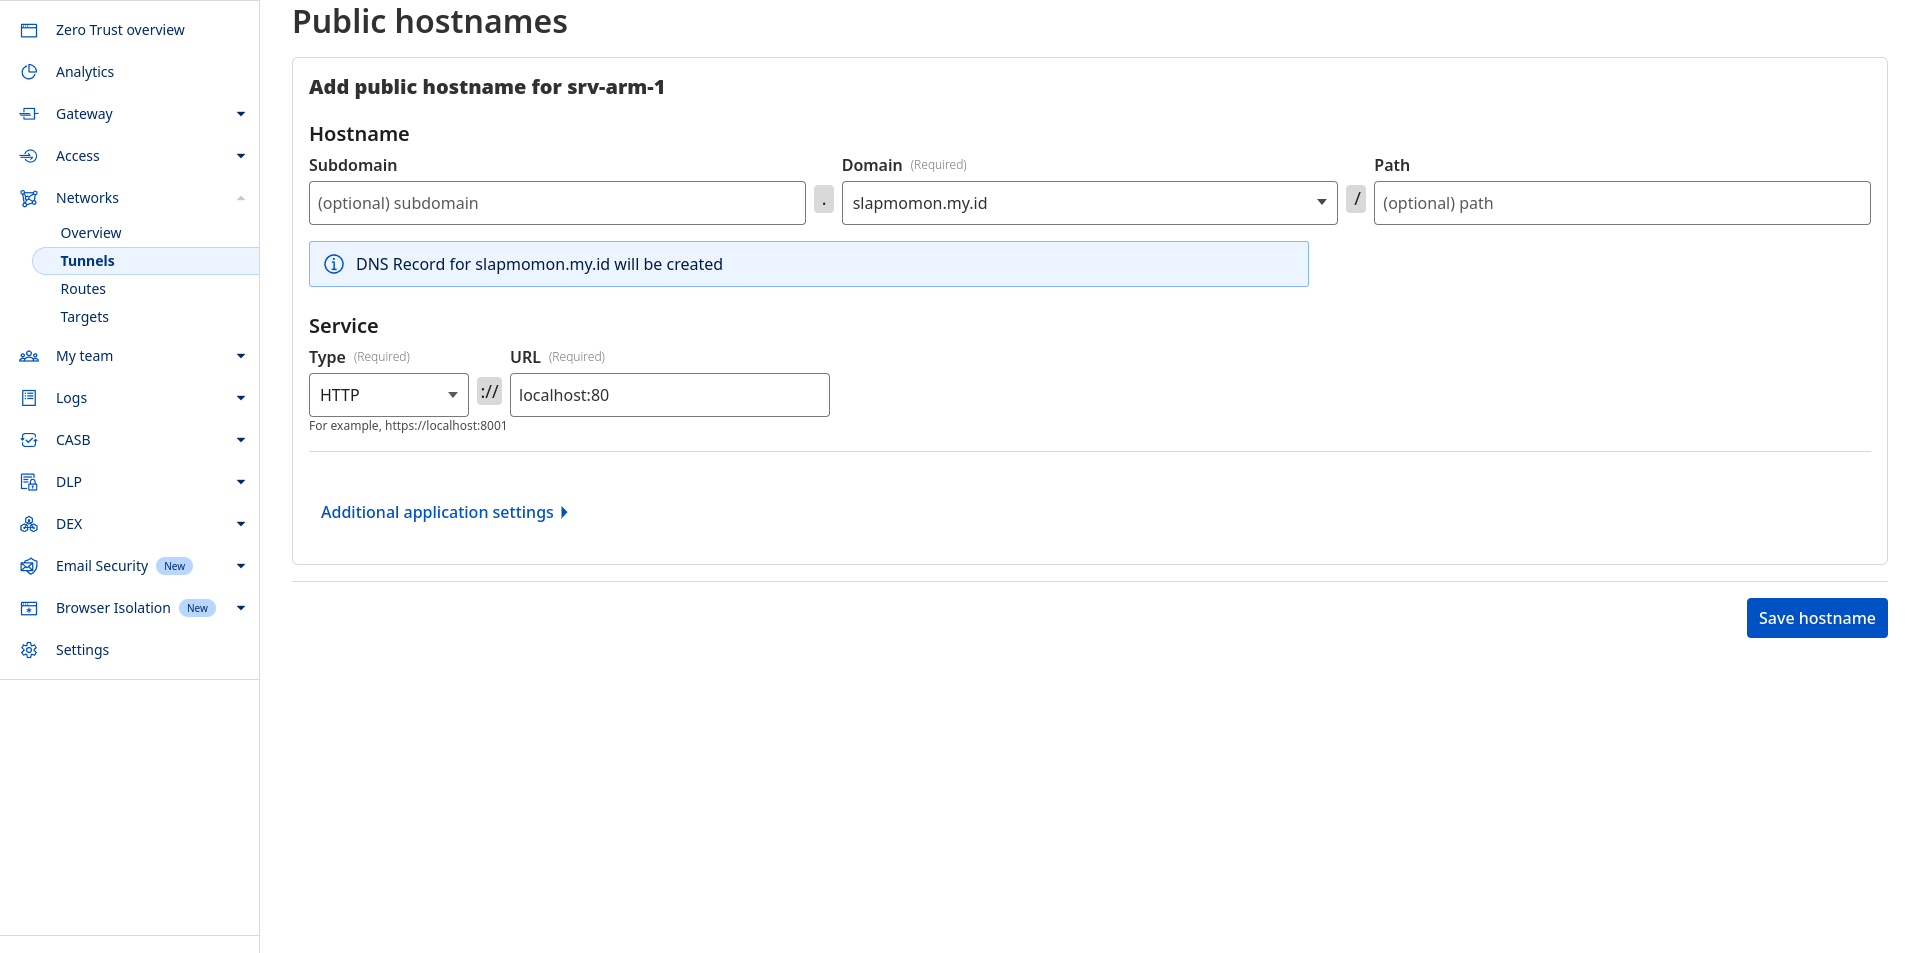Collapse the Networks section chevron
1920x953 pixels.
point(240,197)
